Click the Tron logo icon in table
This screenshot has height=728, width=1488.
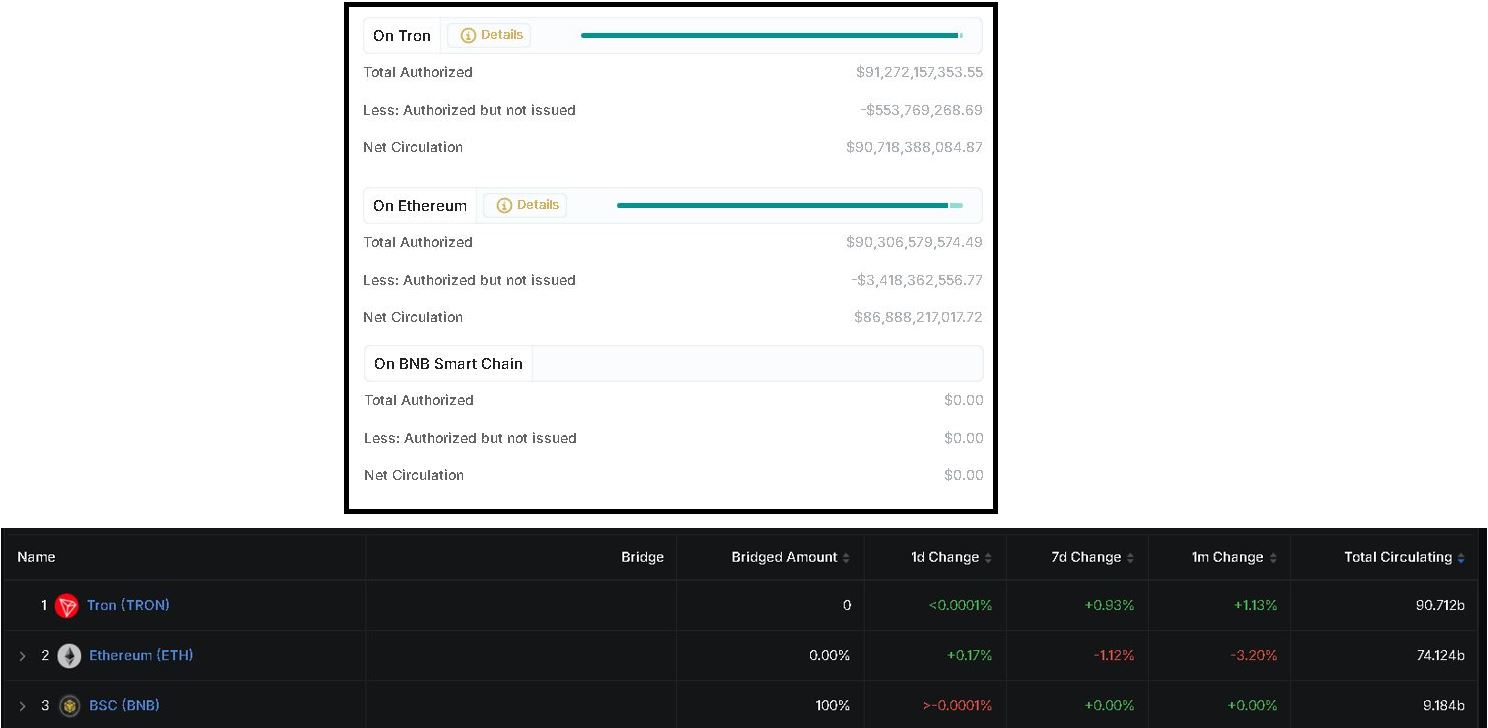[x=67, y=606]
